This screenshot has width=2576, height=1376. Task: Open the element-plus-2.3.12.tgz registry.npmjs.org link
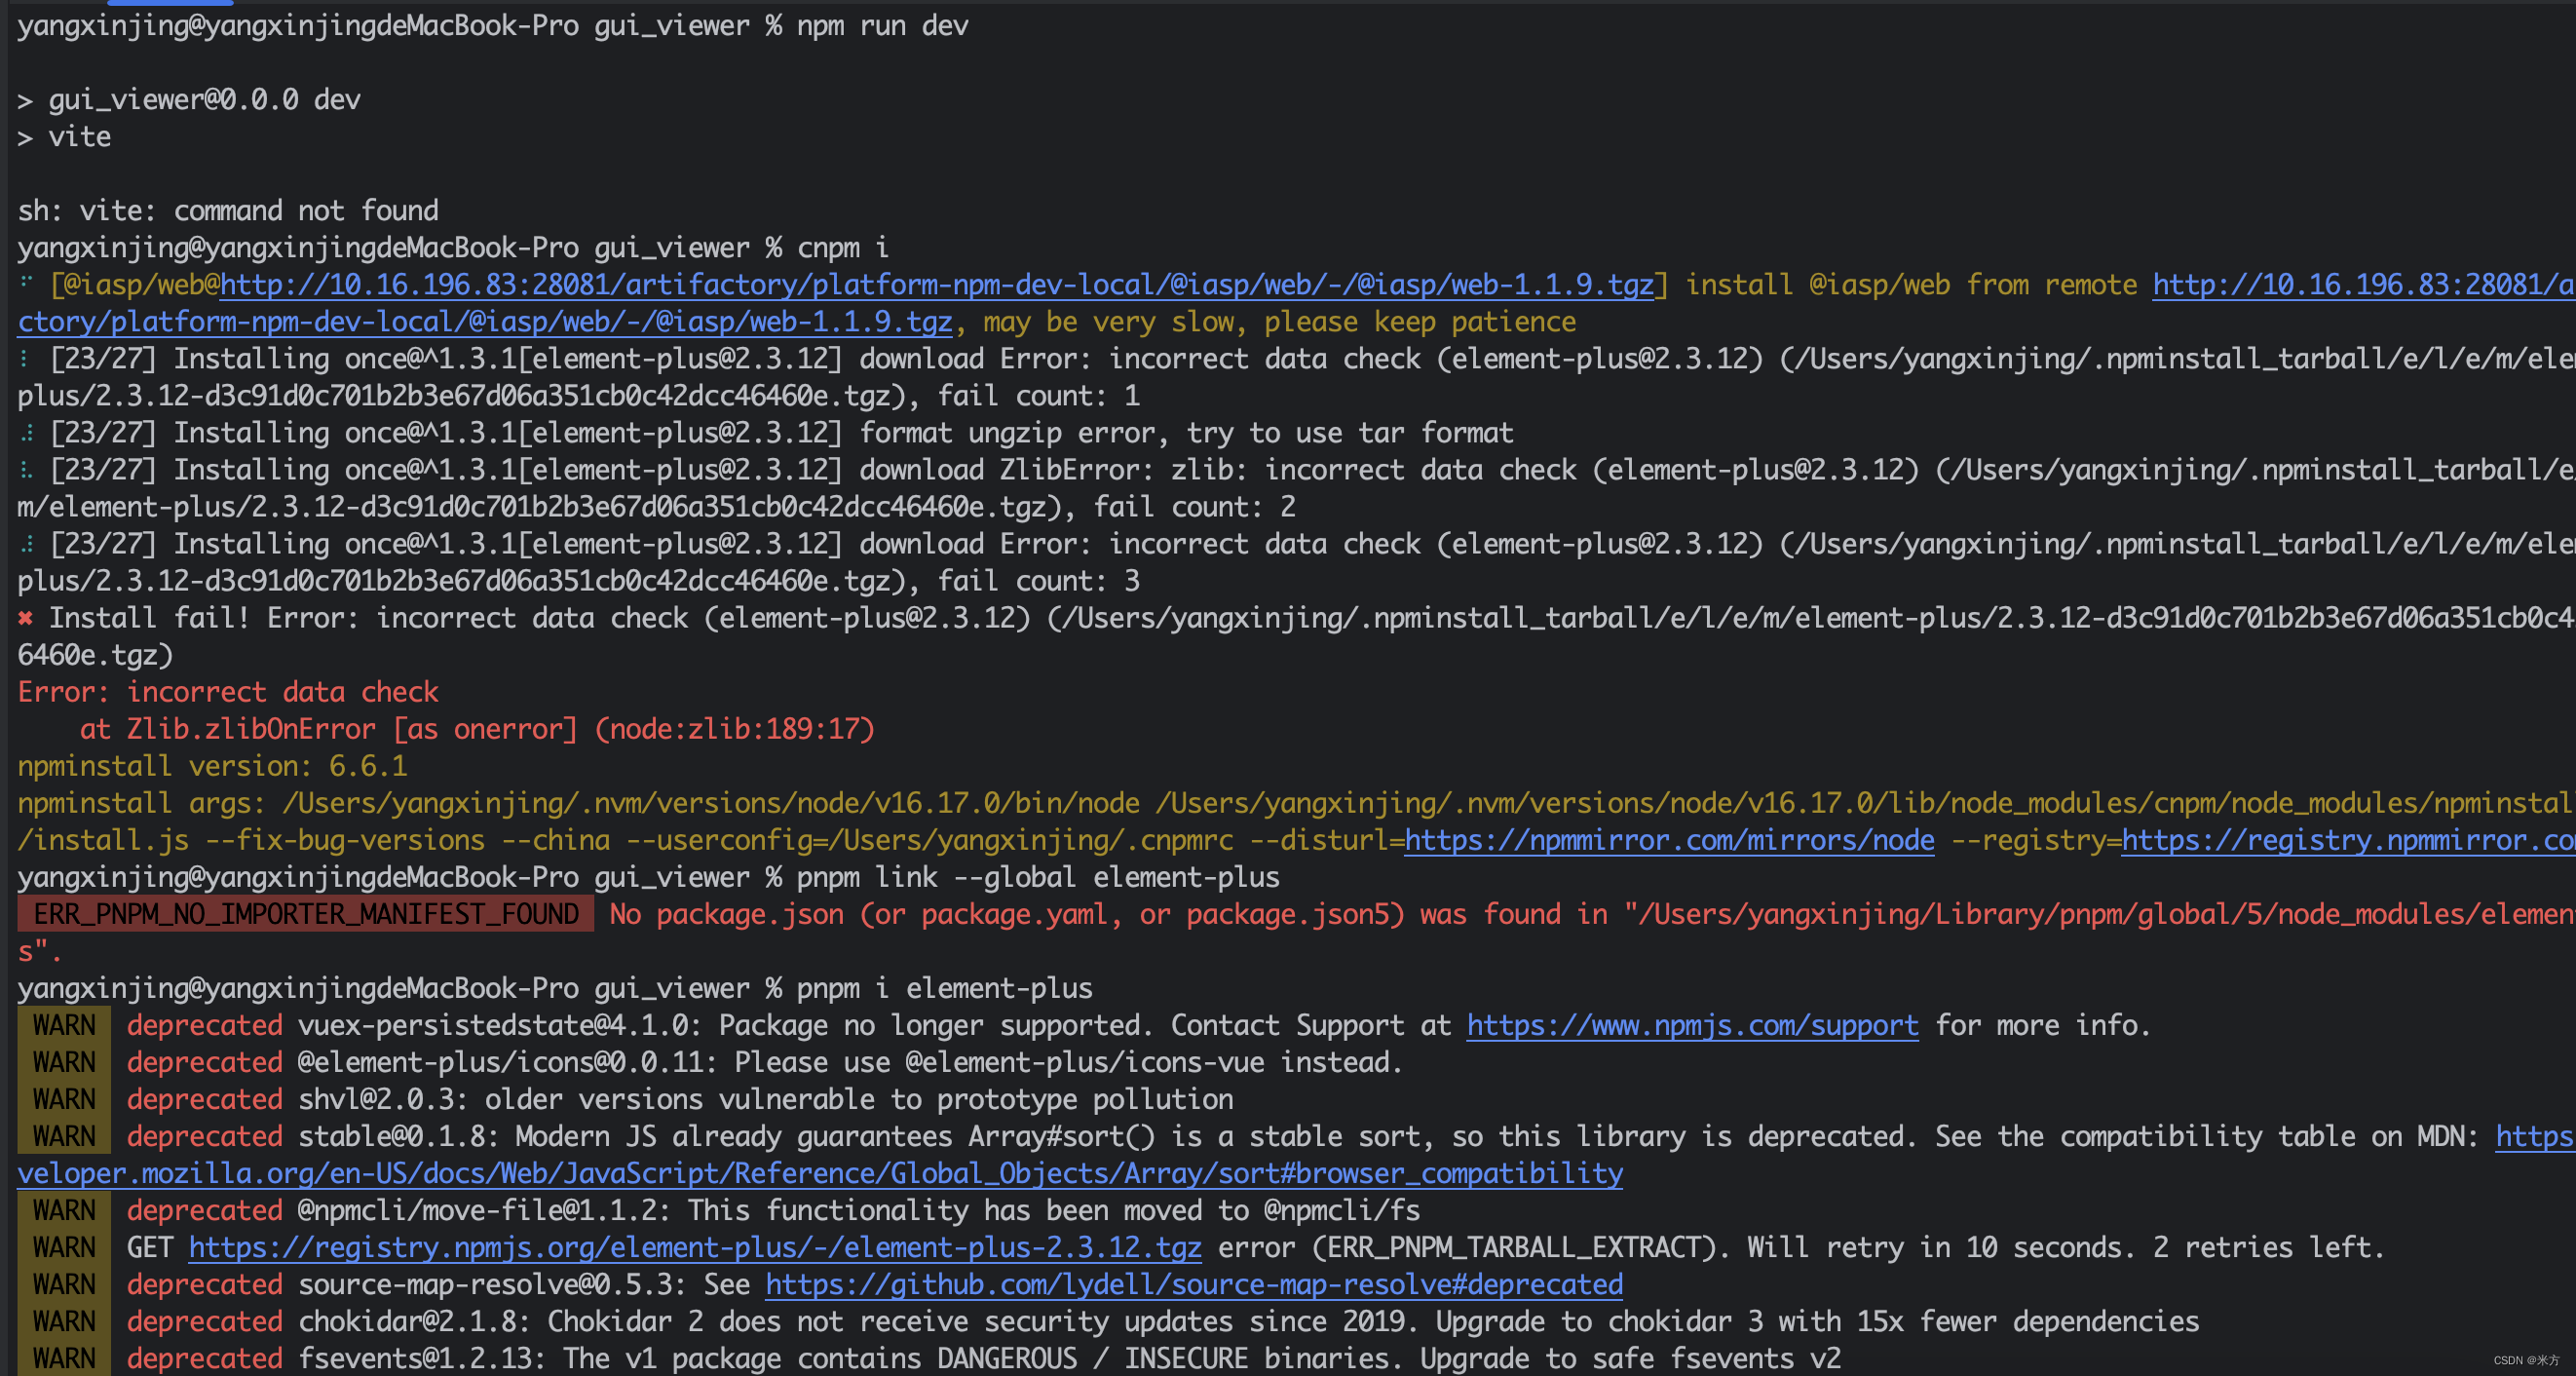(x=695, y=1247)
